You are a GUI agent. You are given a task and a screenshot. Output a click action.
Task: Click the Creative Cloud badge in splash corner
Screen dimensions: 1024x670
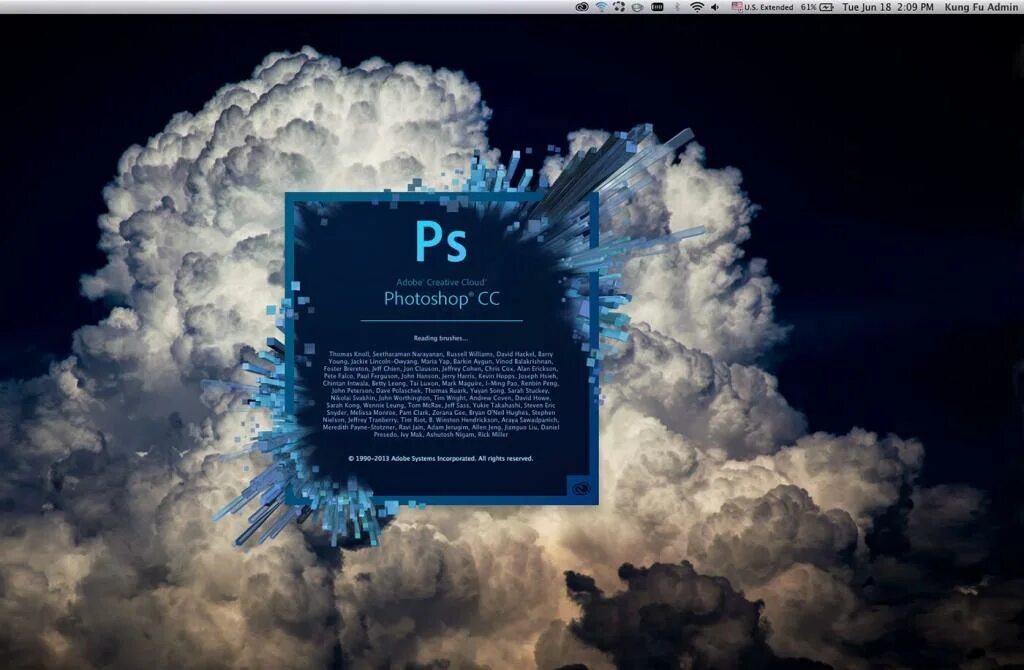click(581, 488)
